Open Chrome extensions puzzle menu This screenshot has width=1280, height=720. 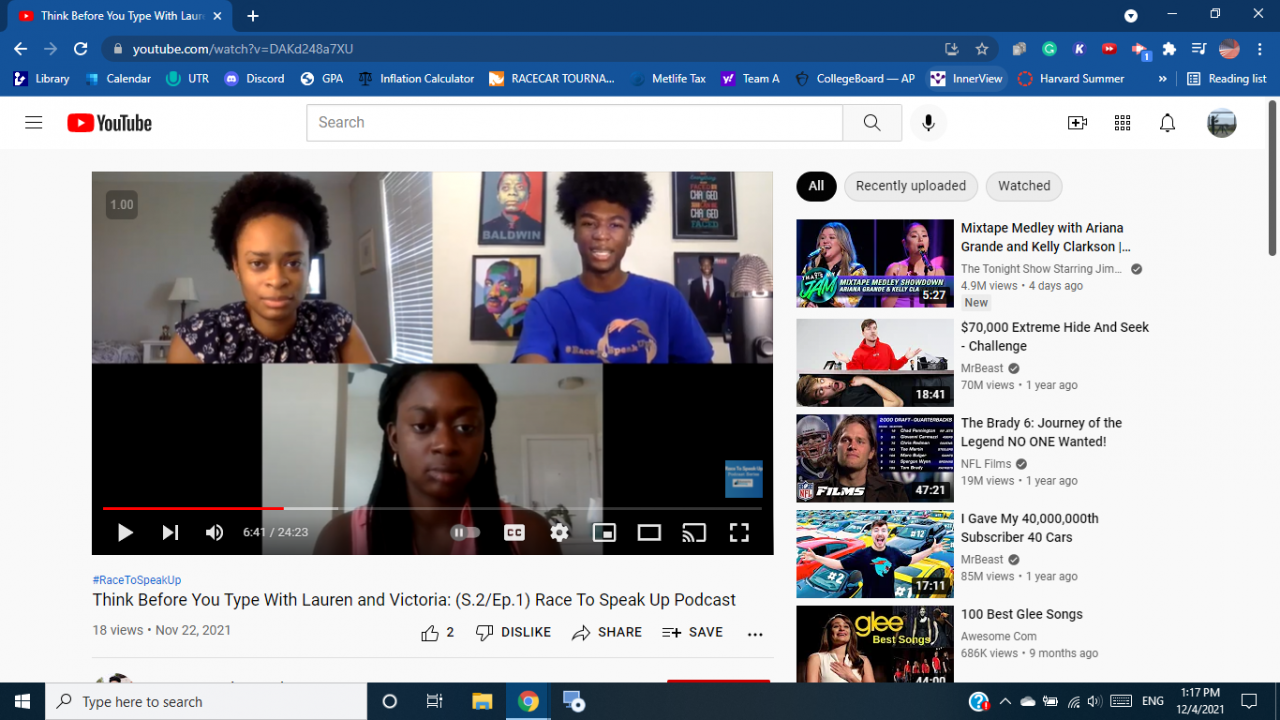[1169, 49]
